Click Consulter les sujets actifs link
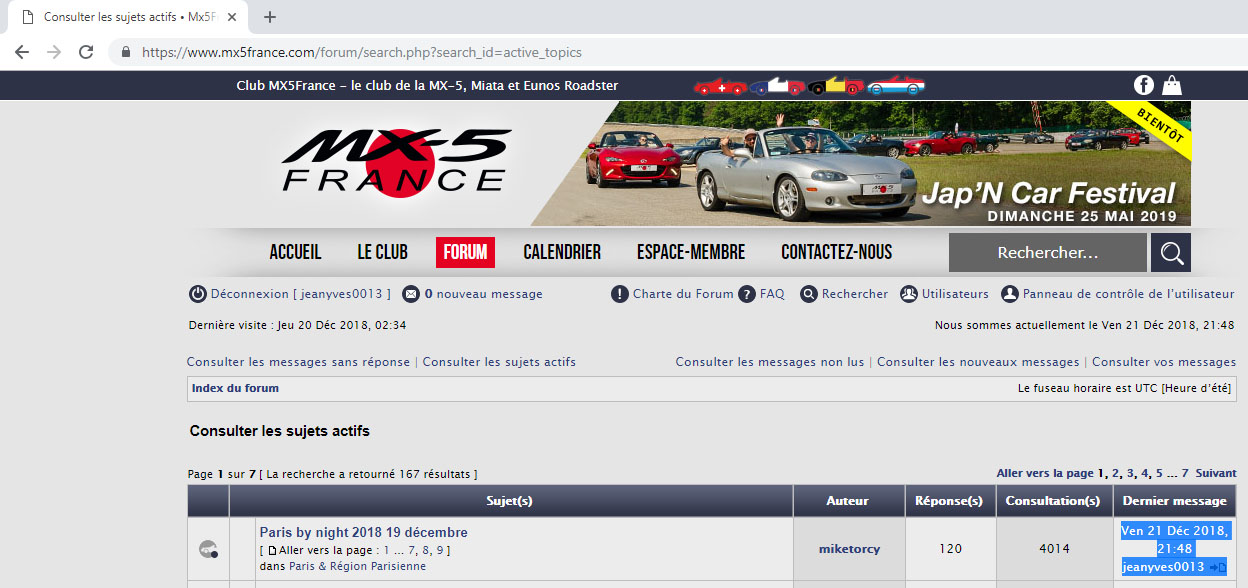This screenshot has width=1248, height=588. pos(499,362)
